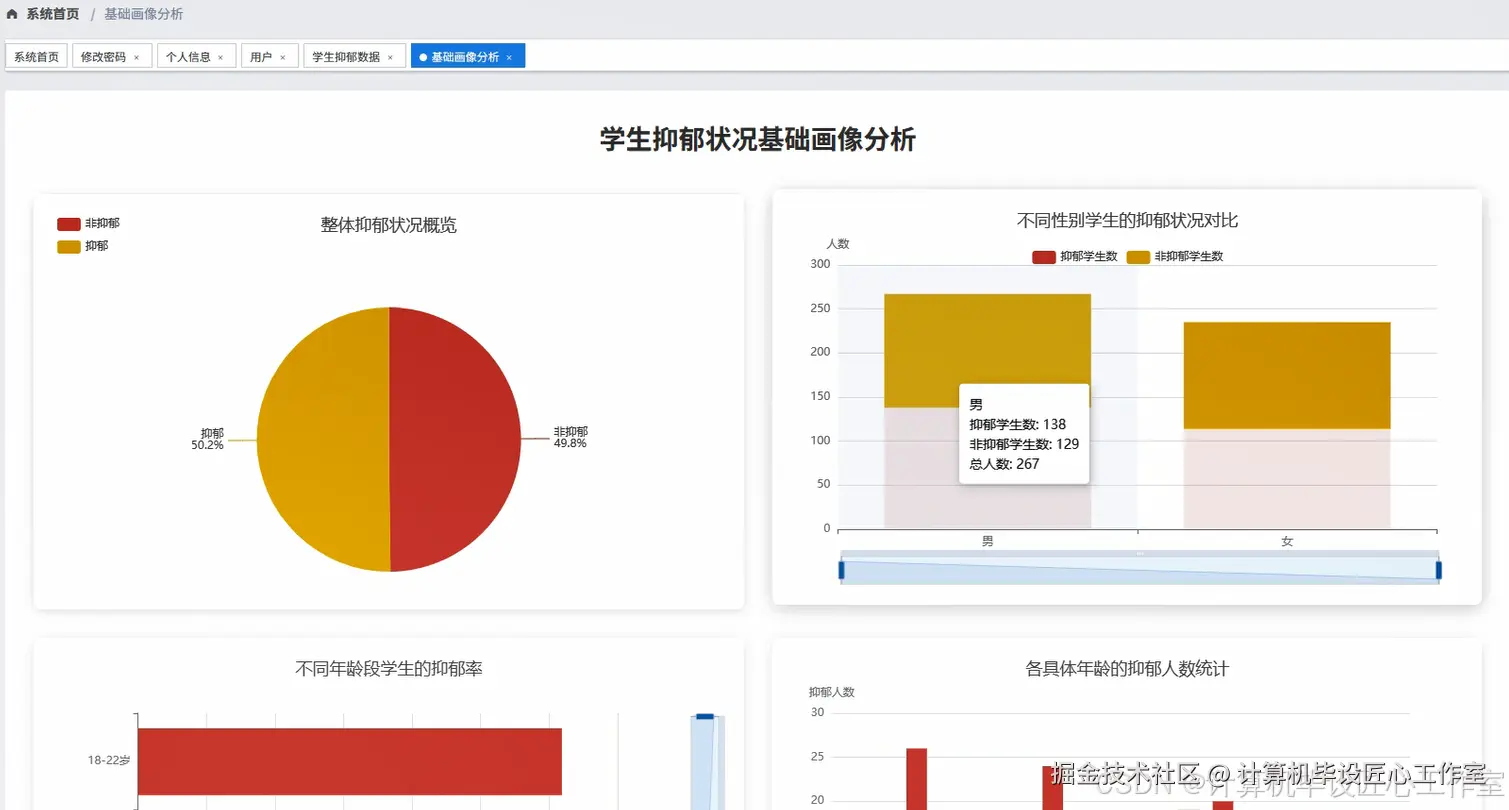This screenshot has width=1509, height=810.
Task: Click the 18-22岁 red horizontal bar
Action: pyautogui.click(x=350, y=762)
